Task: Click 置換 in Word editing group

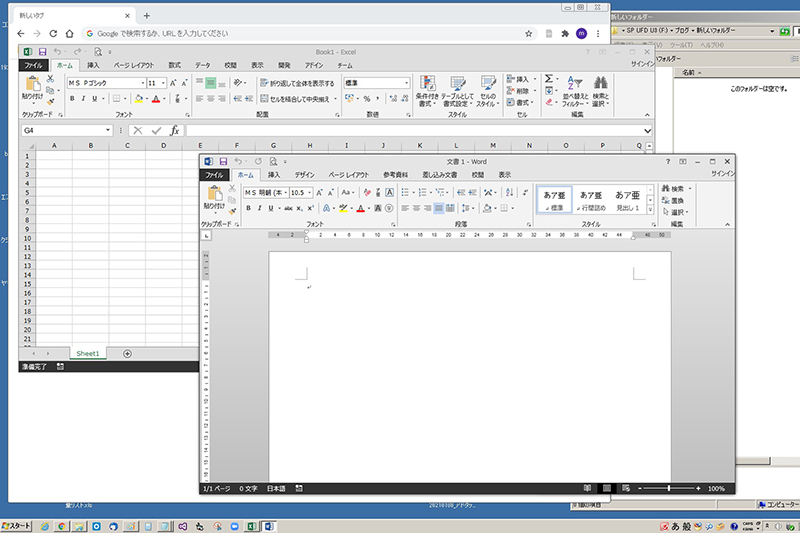Action: pyautogui.click(x=673, y=200)
